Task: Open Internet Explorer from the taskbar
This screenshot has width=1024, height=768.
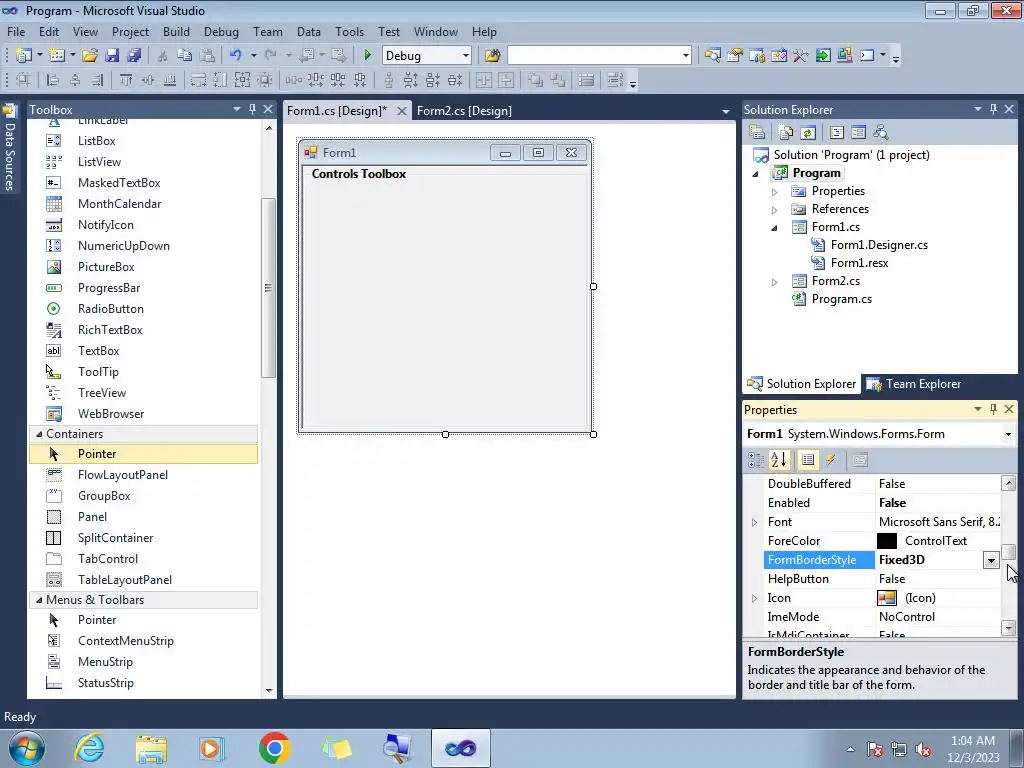Action: 89,748
